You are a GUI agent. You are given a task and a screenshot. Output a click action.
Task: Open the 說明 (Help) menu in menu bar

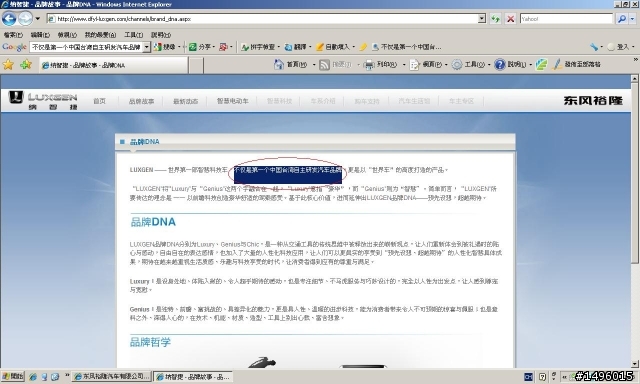(161, 35)
